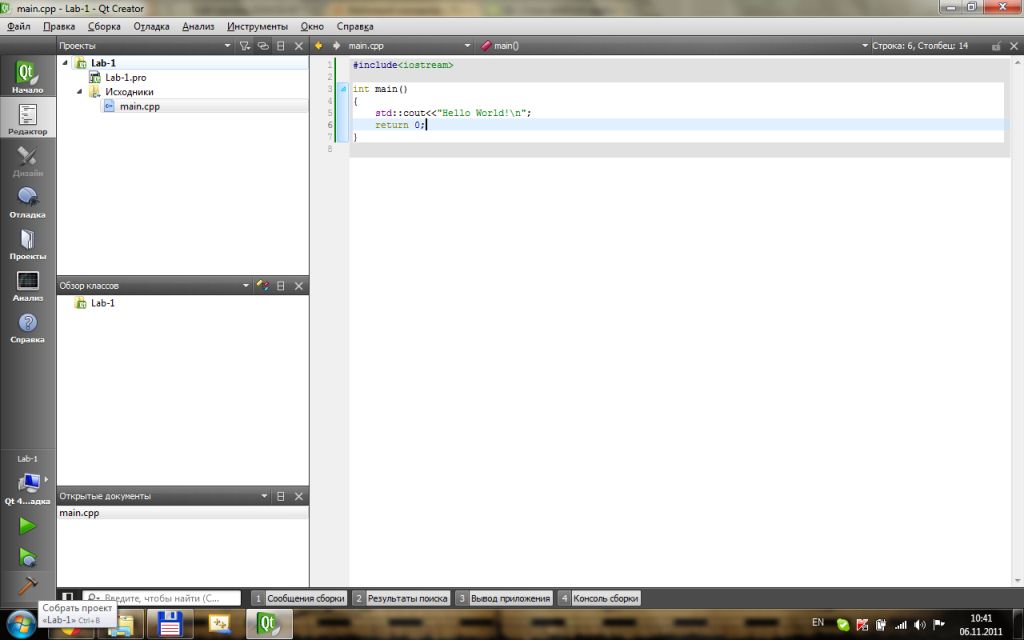
Task: Toggle class view display in Обзор классов header
Action: 263,285
